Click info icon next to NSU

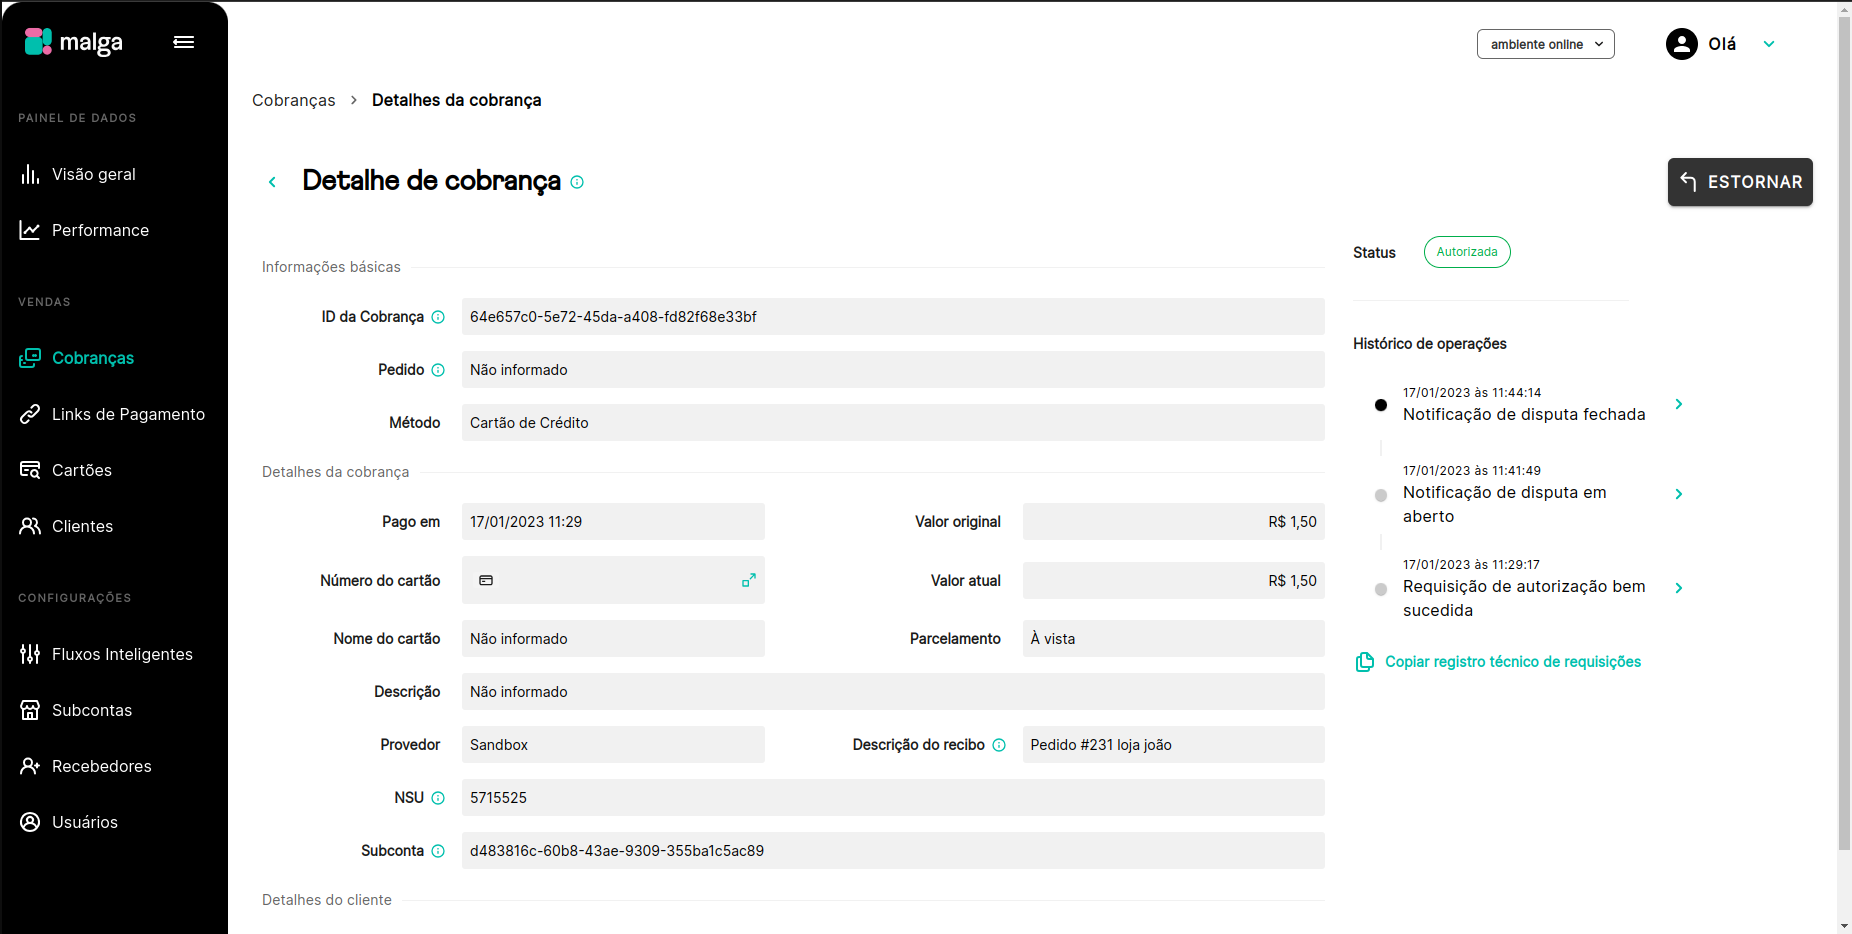click(x=438, y=798)
